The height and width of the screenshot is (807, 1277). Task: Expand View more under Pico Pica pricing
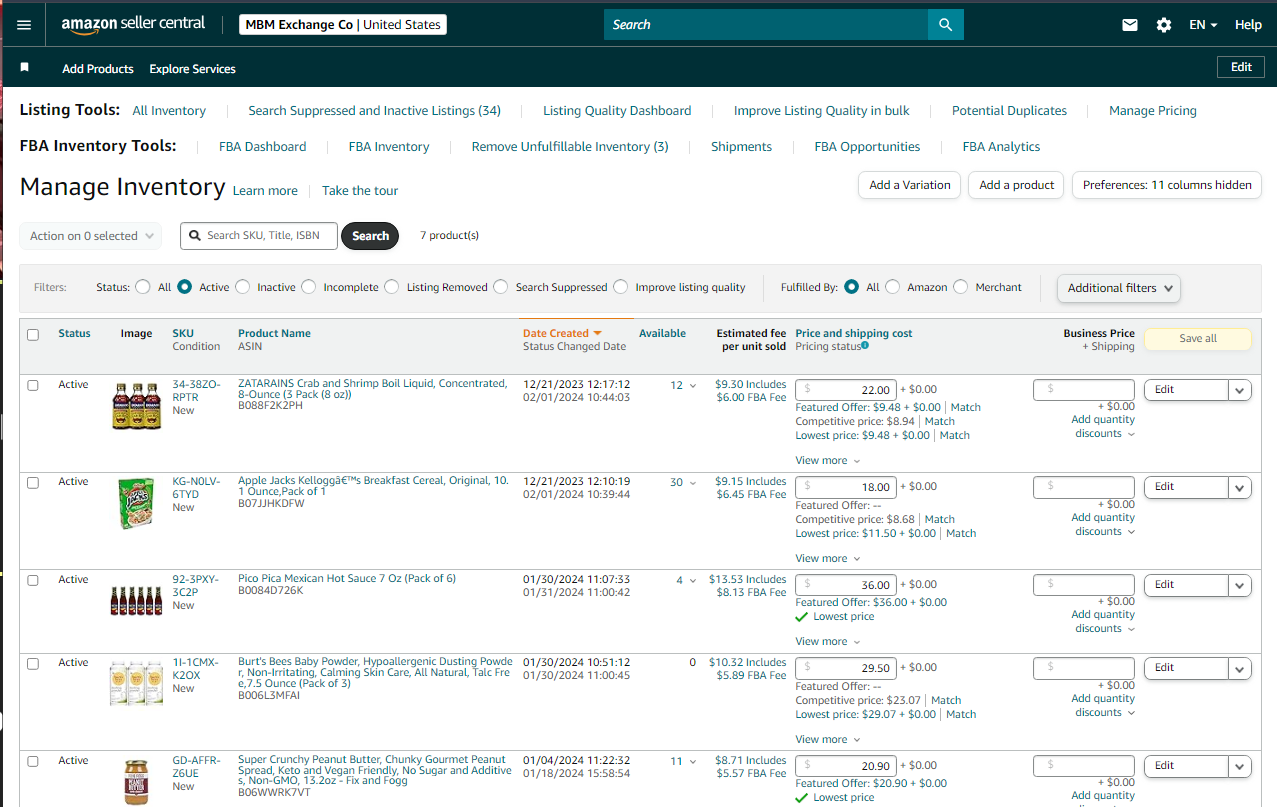[x=828, y=642]
